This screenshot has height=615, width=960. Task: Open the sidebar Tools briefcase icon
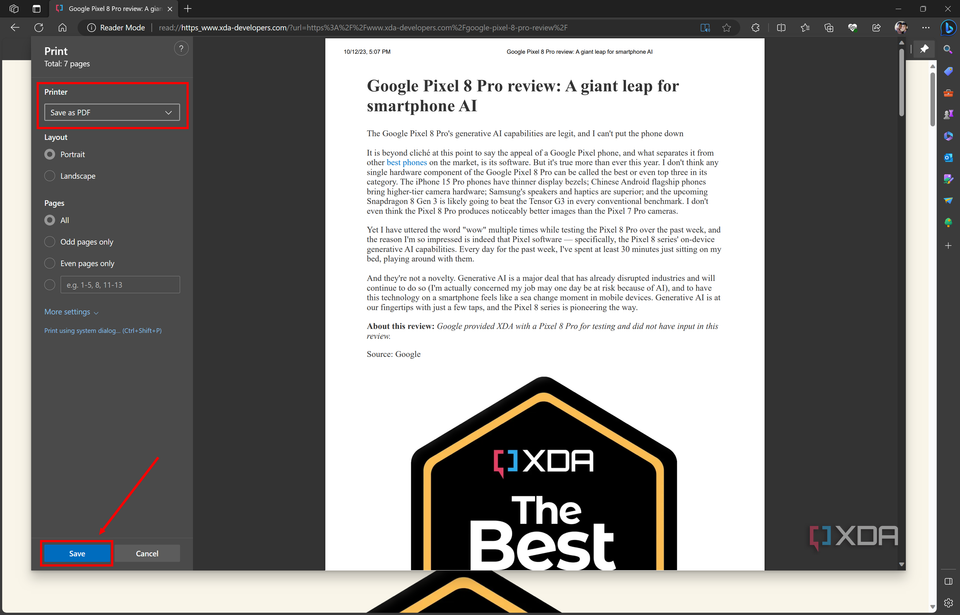[948, 93]
